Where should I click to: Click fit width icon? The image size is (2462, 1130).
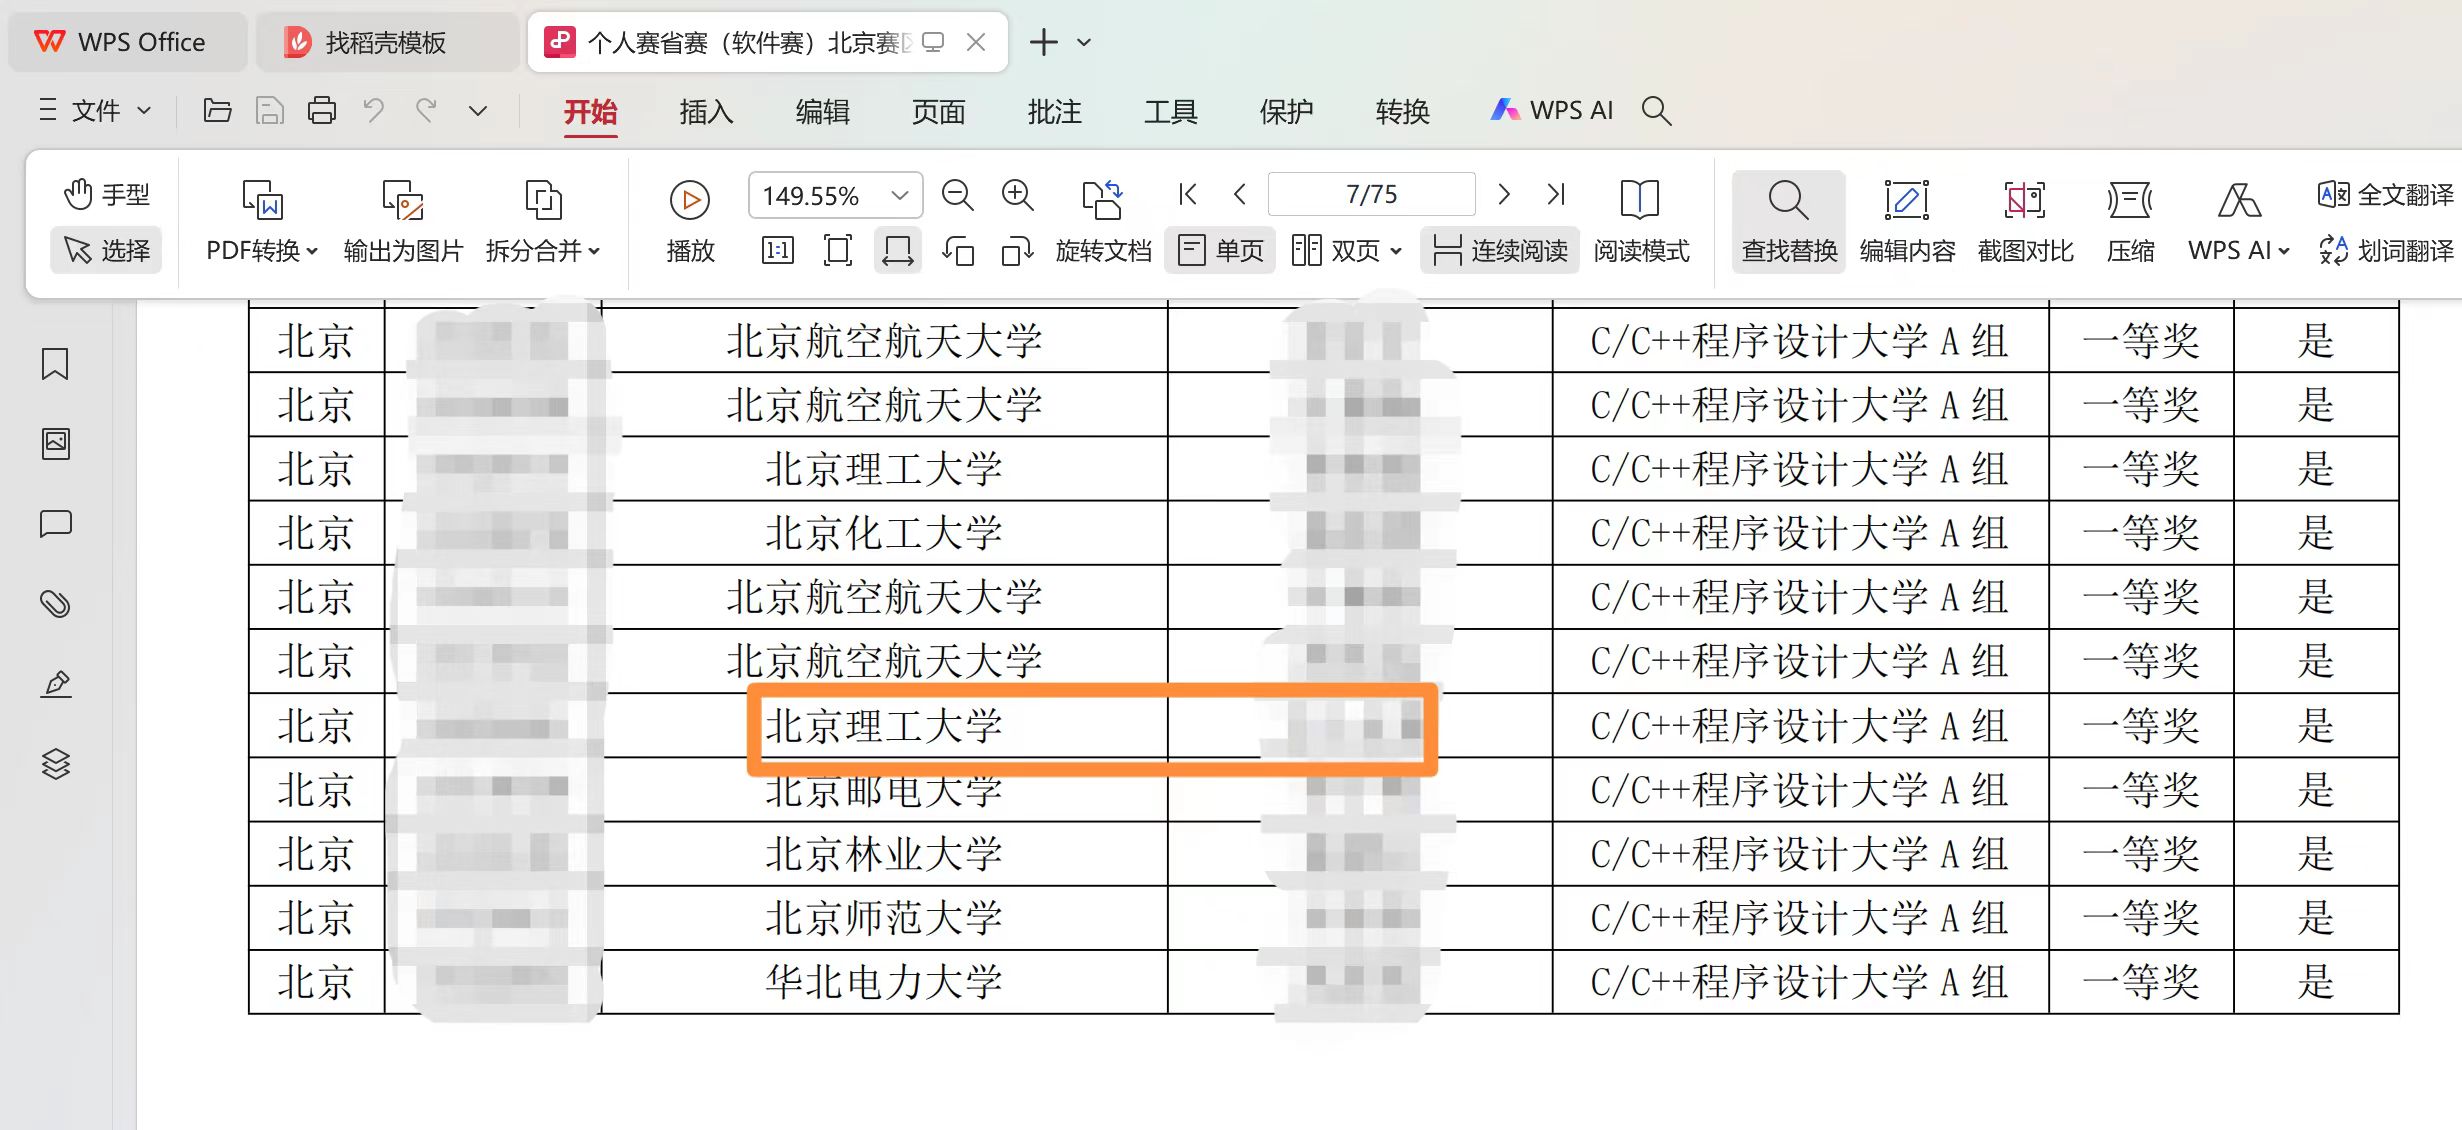coord(898,250)
